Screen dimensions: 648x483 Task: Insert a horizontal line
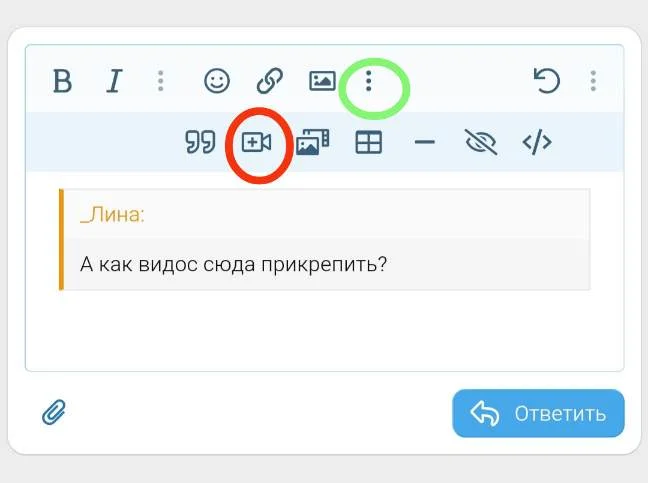pos(425,143)
